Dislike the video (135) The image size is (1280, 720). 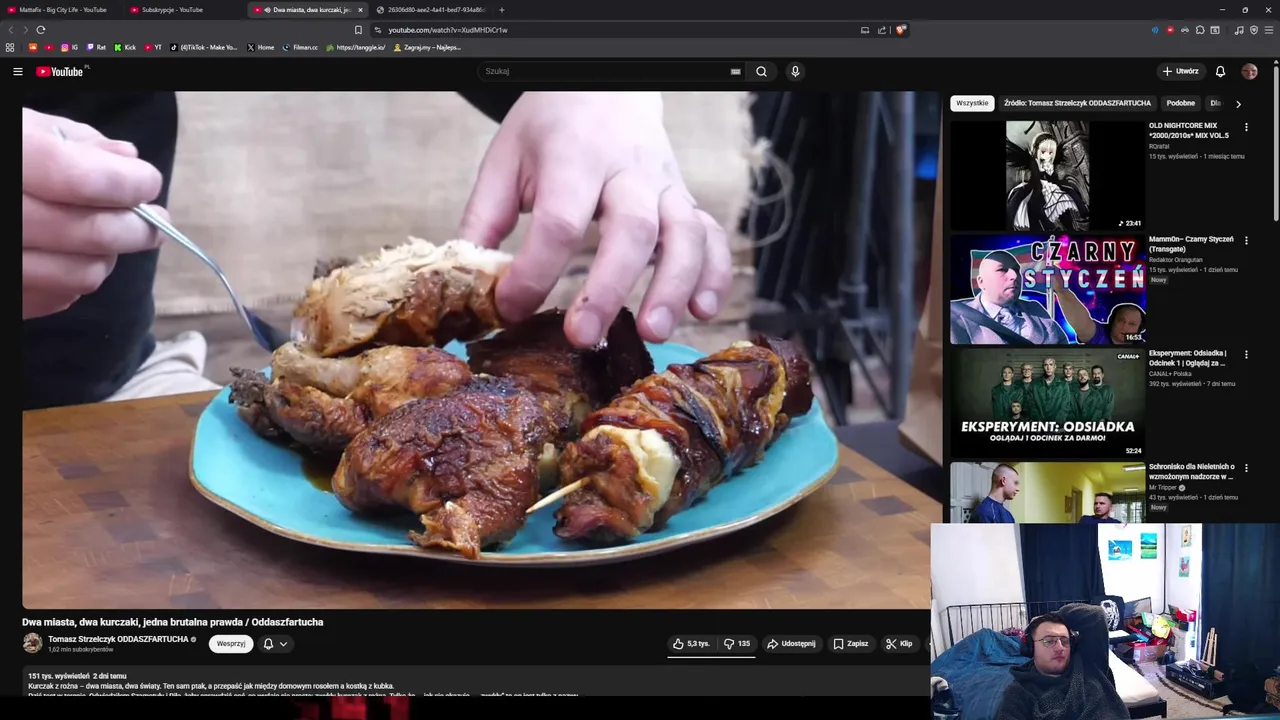click(738, 644)
